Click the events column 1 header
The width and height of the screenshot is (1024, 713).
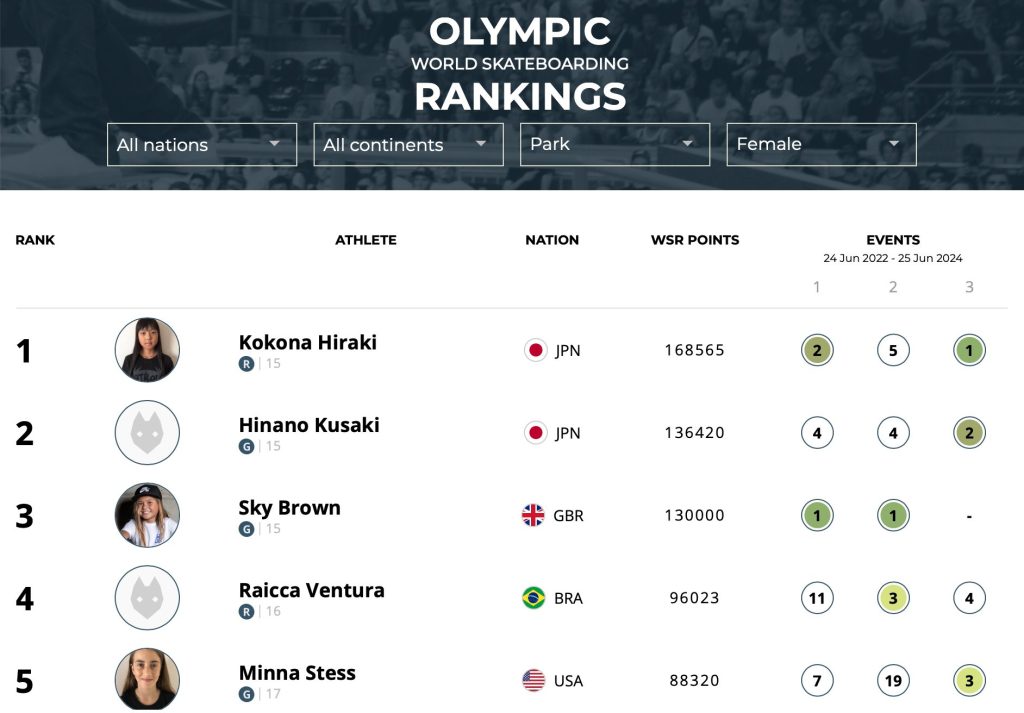click(816, 287)
